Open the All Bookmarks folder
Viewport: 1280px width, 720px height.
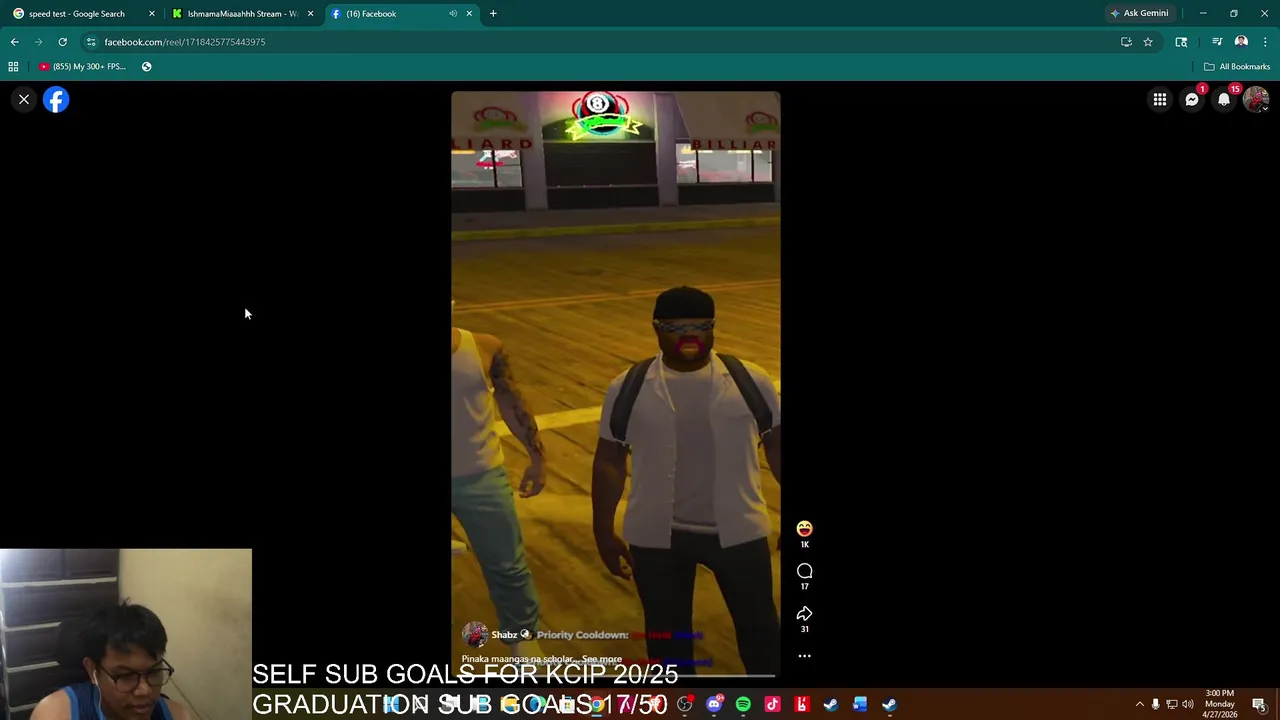coord(1237,67)
